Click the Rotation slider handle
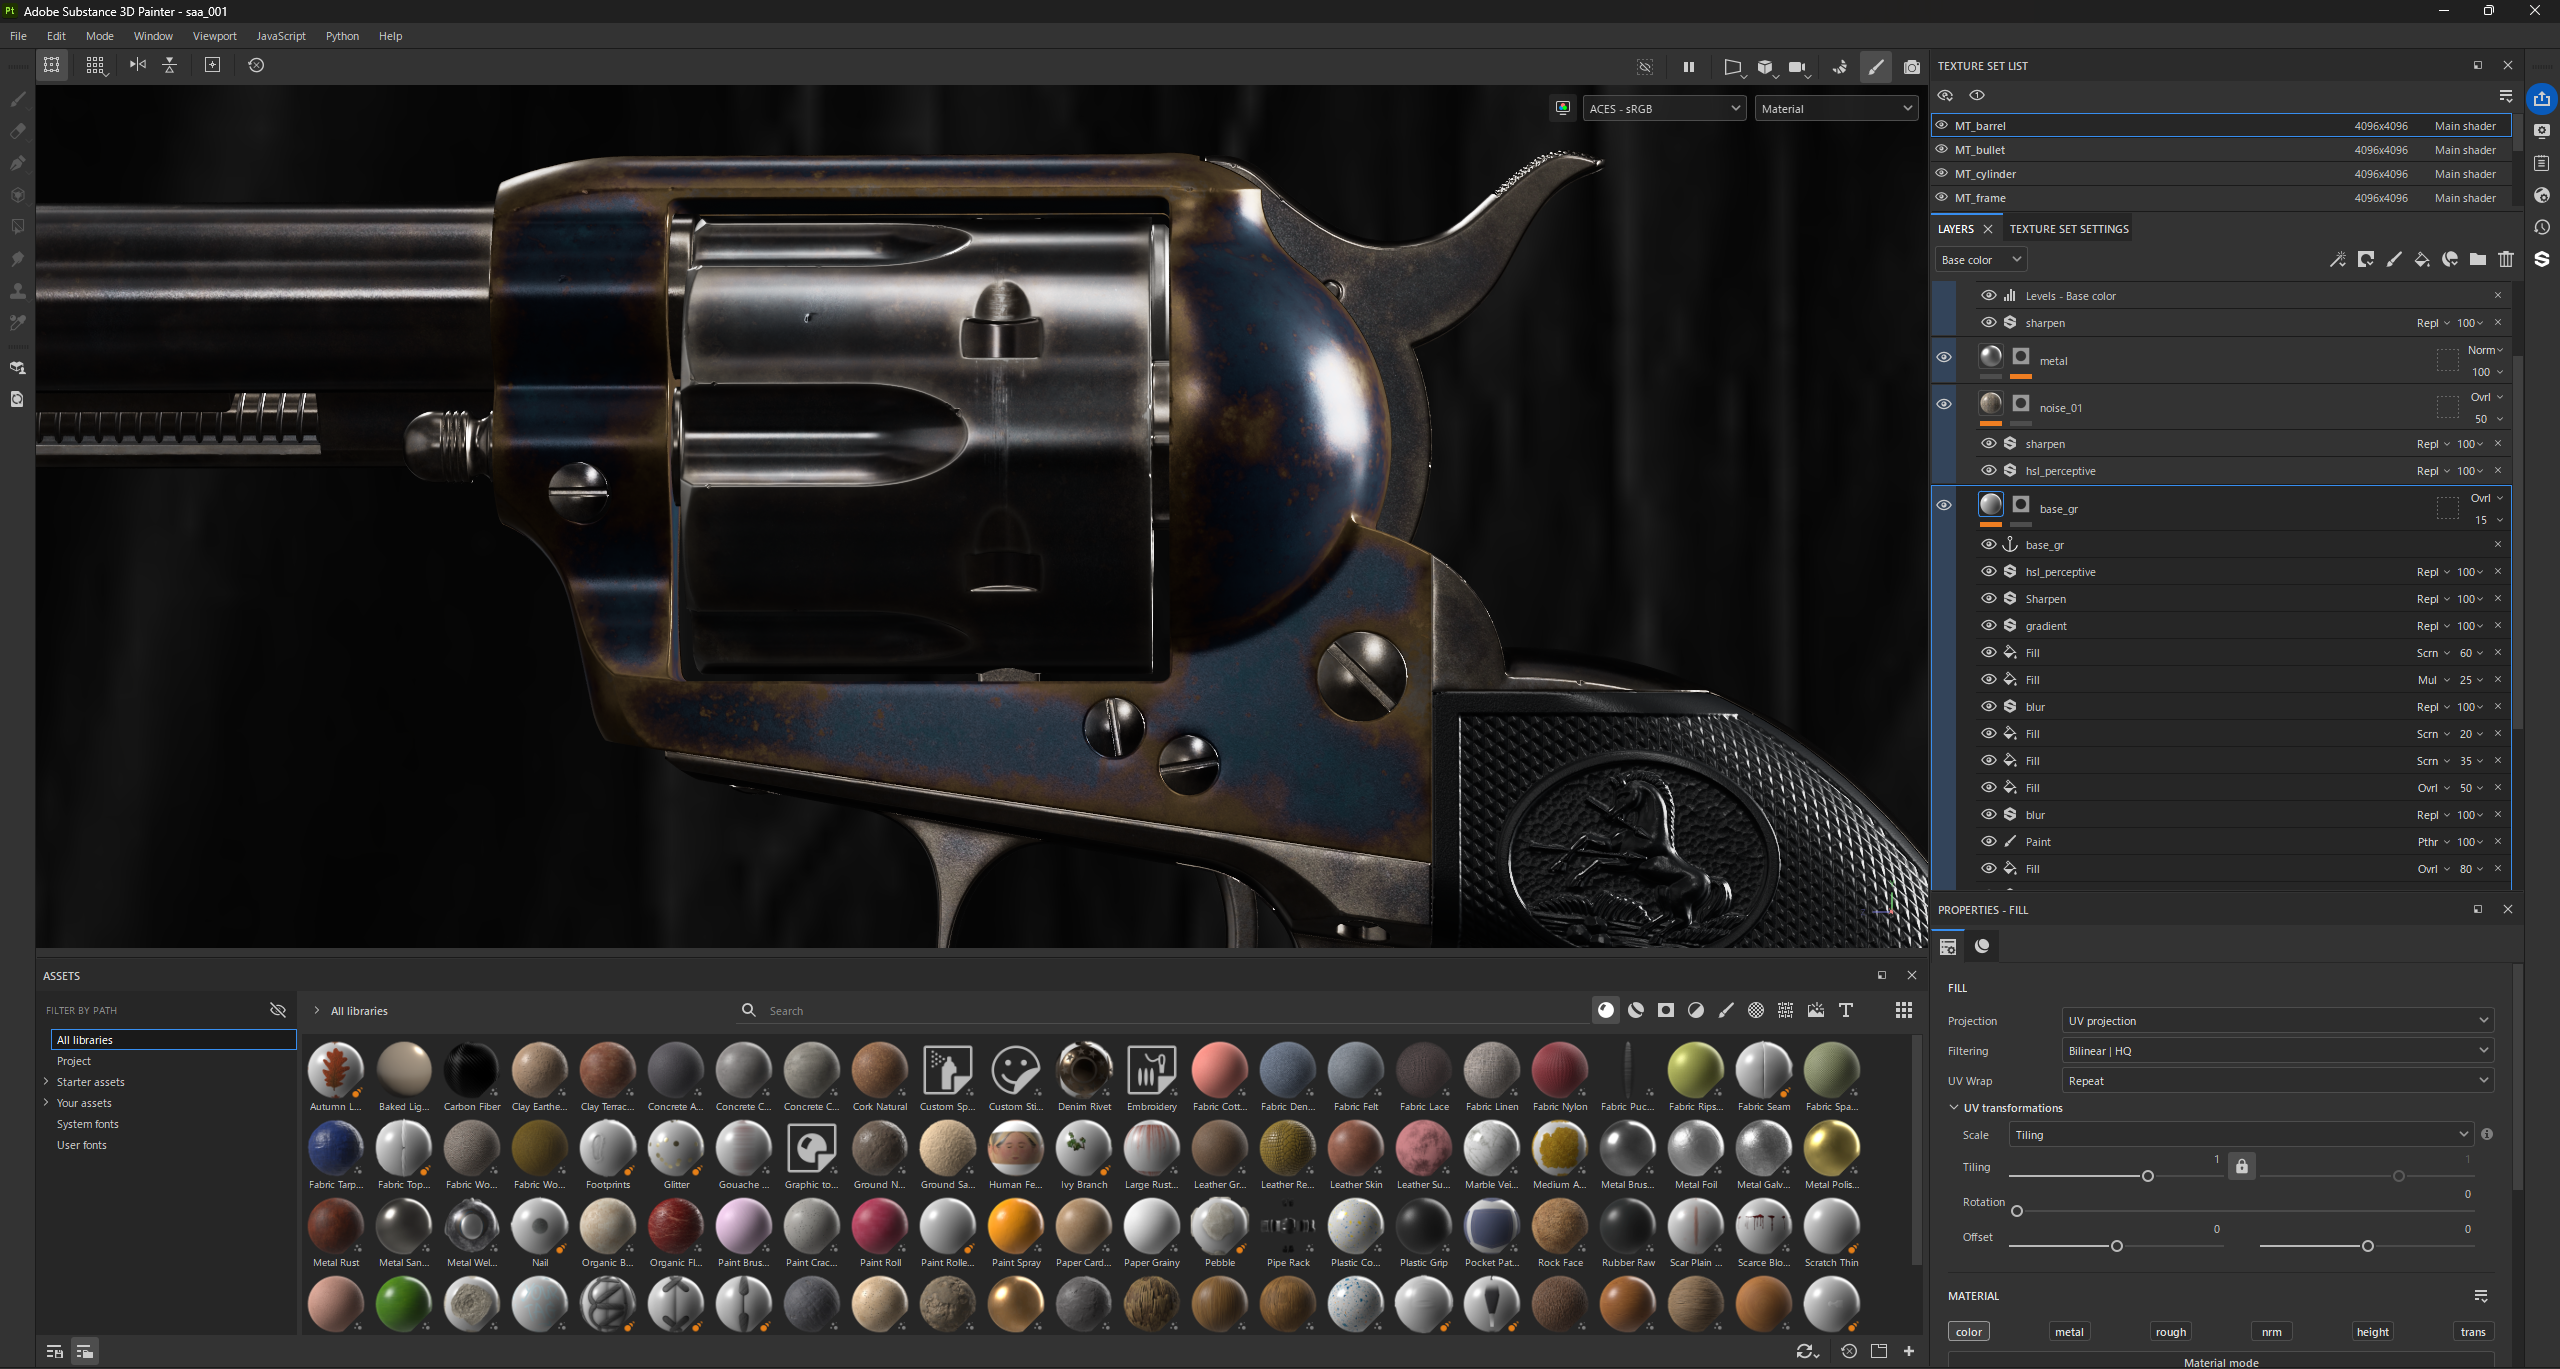This screenshot has height=1369, width=2560. [x=2017, y=1211]
